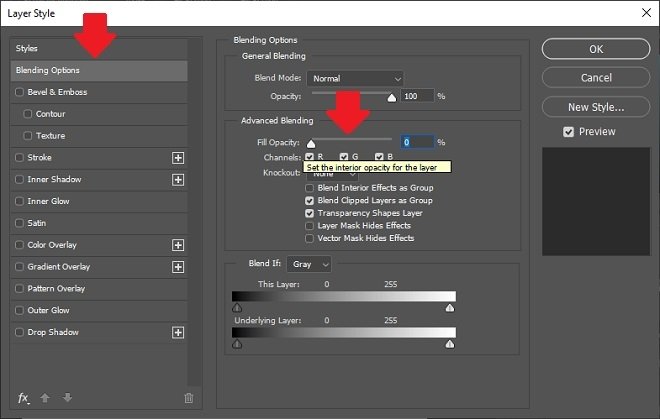Uncheck the G channel checkbox
The width and height of the screenshot is (660, 419).
pos(344,157)
